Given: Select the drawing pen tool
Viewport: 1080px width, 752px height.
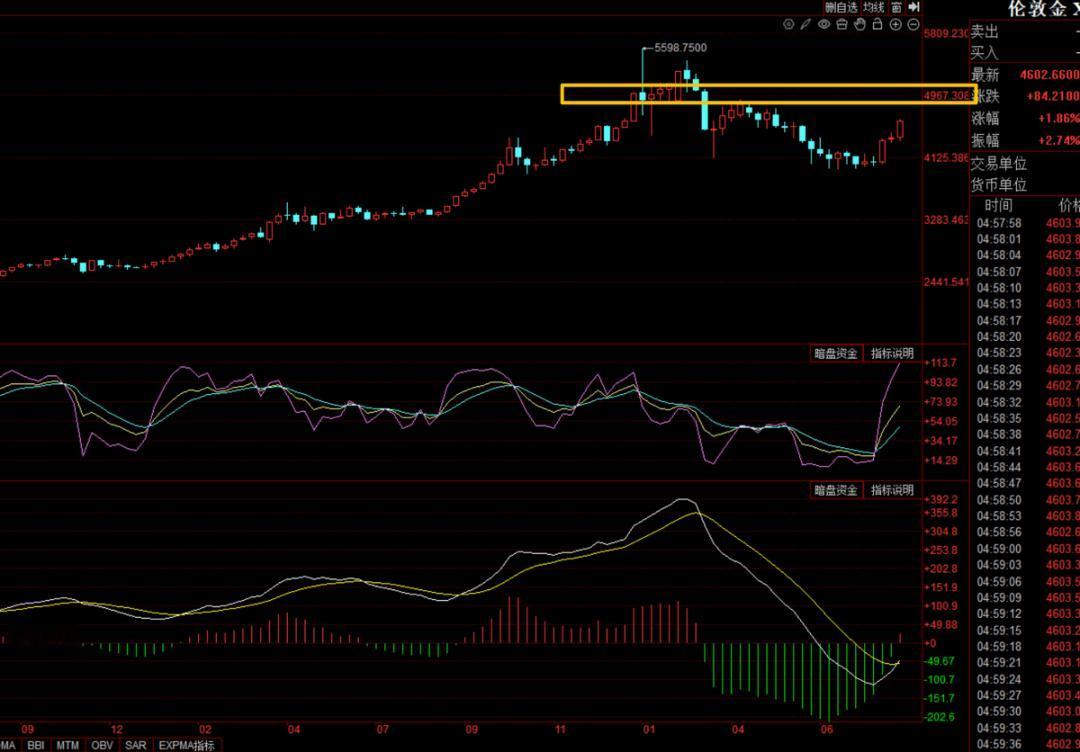Looking at the screenshot, I should pos(806,25).
